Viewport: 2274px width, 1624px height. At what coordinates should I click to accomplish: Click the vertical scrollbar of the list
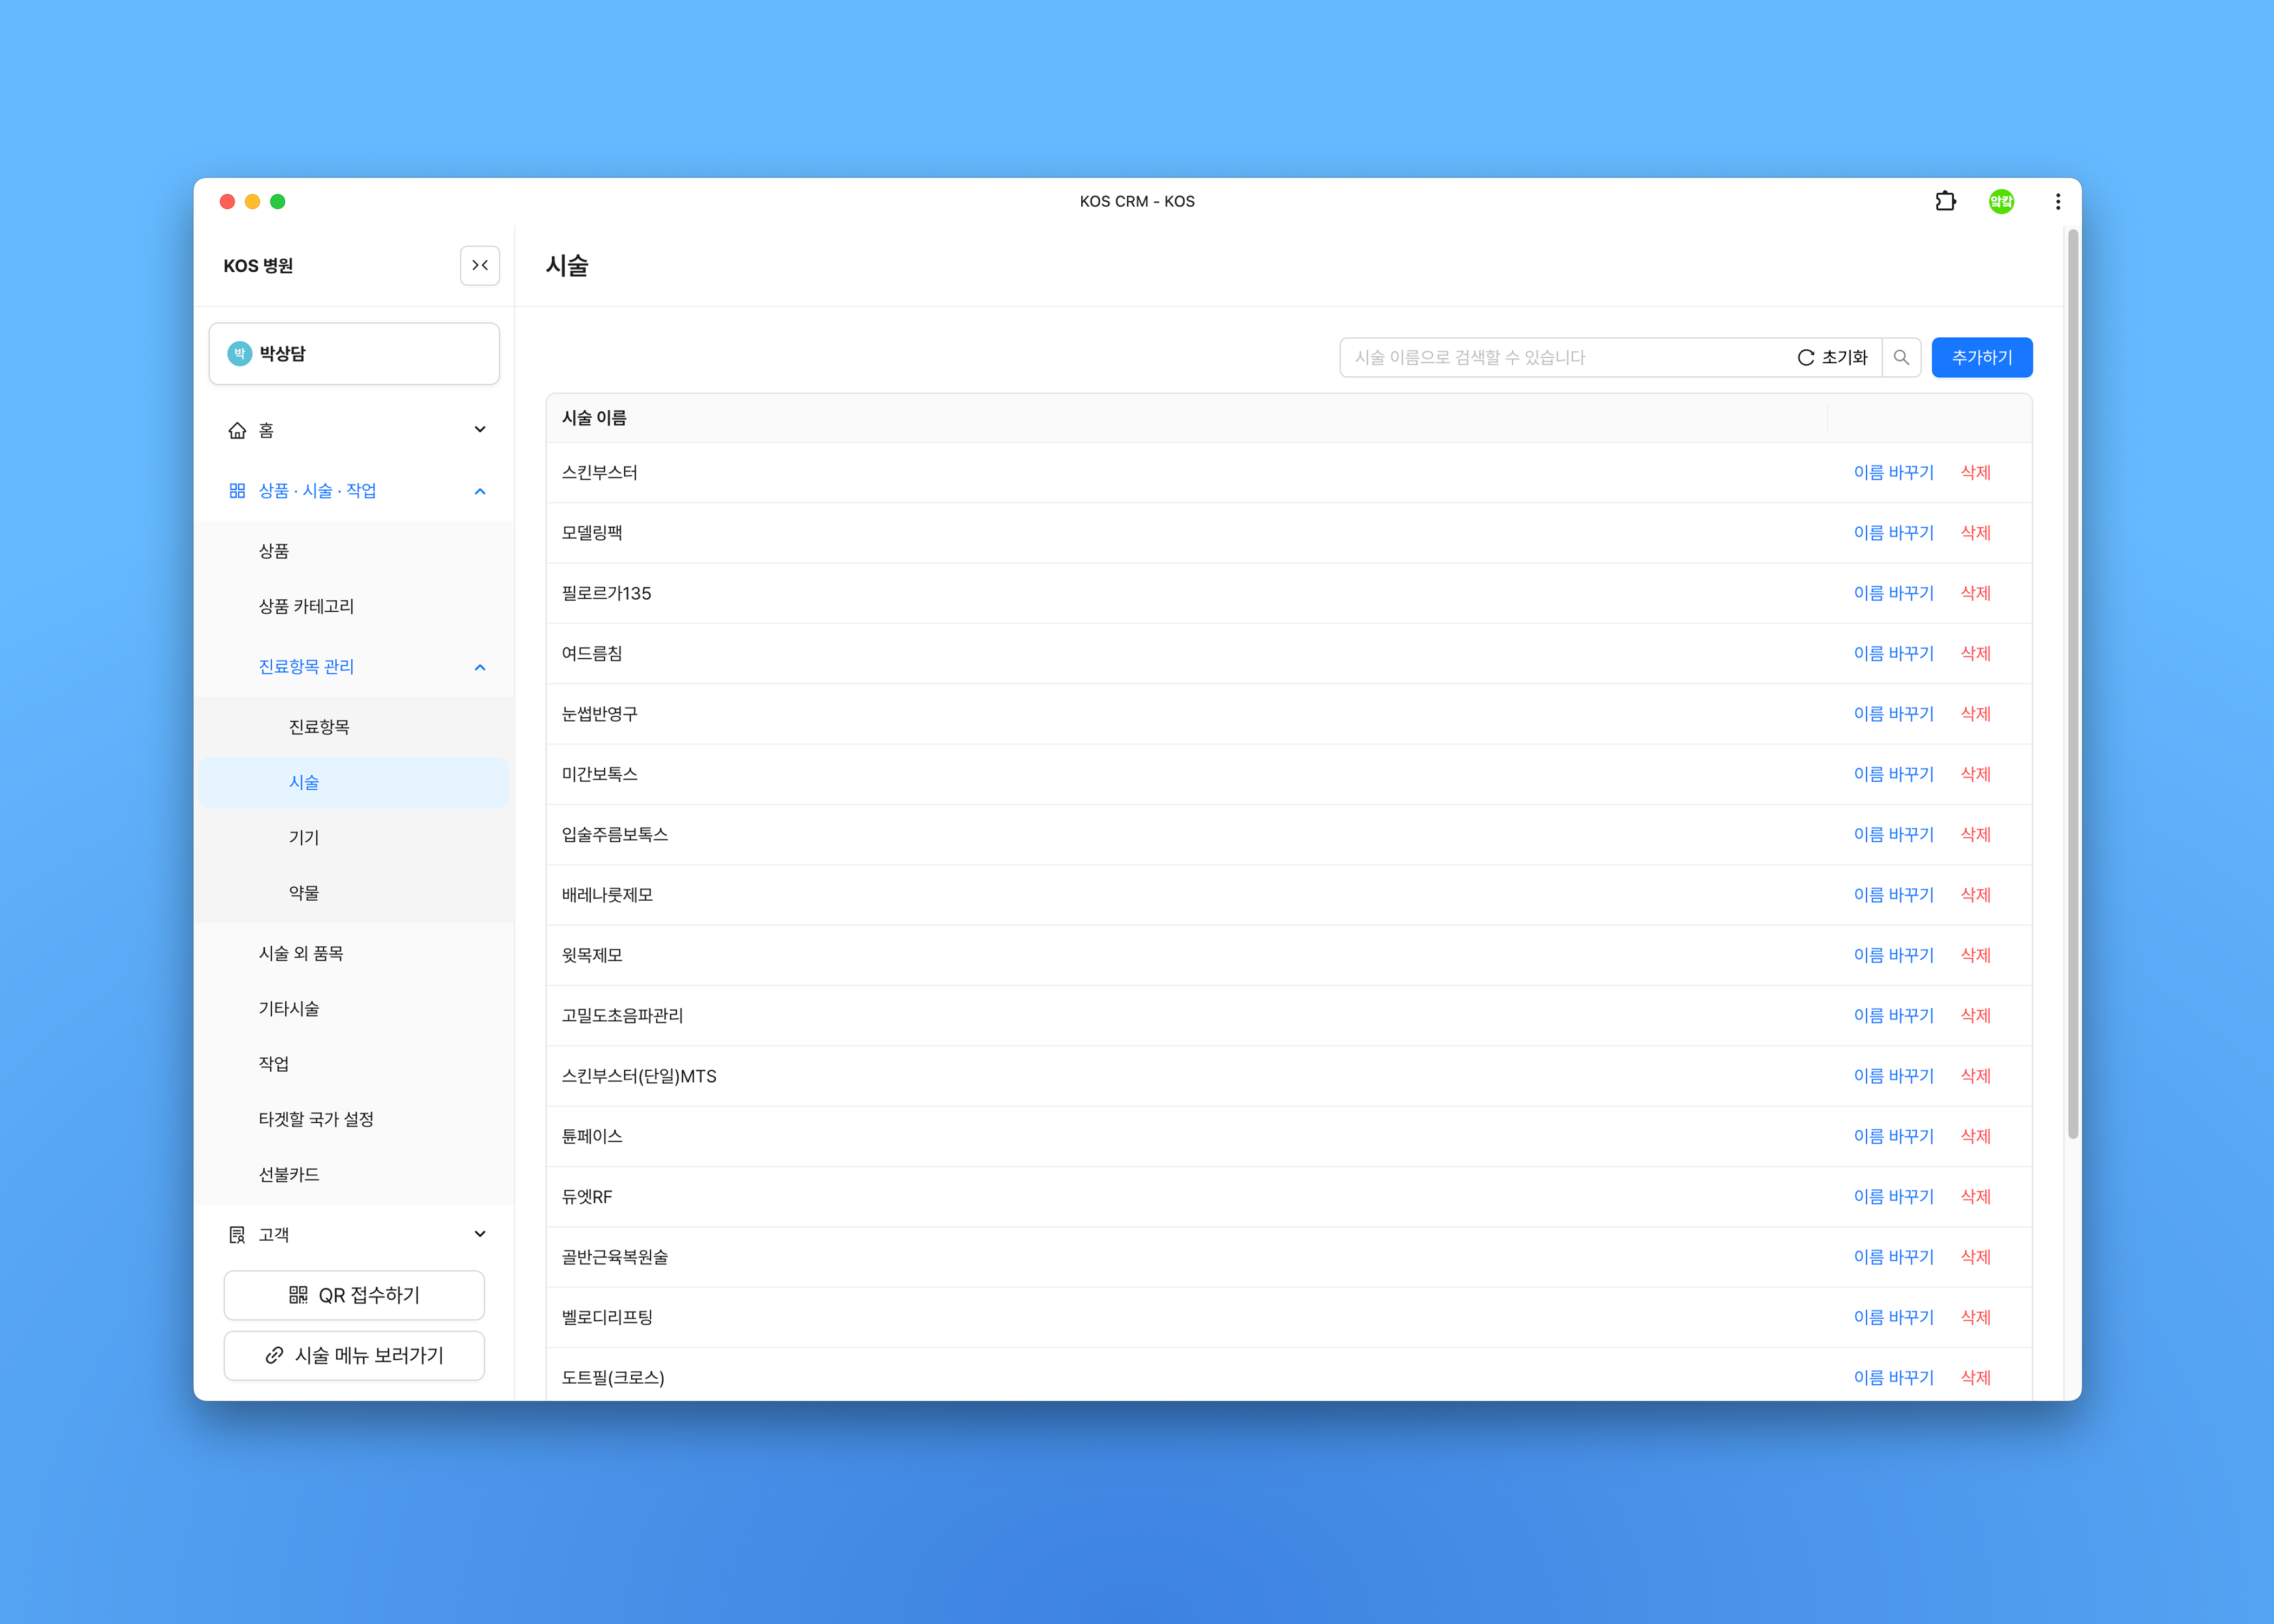click(2073, 684)
